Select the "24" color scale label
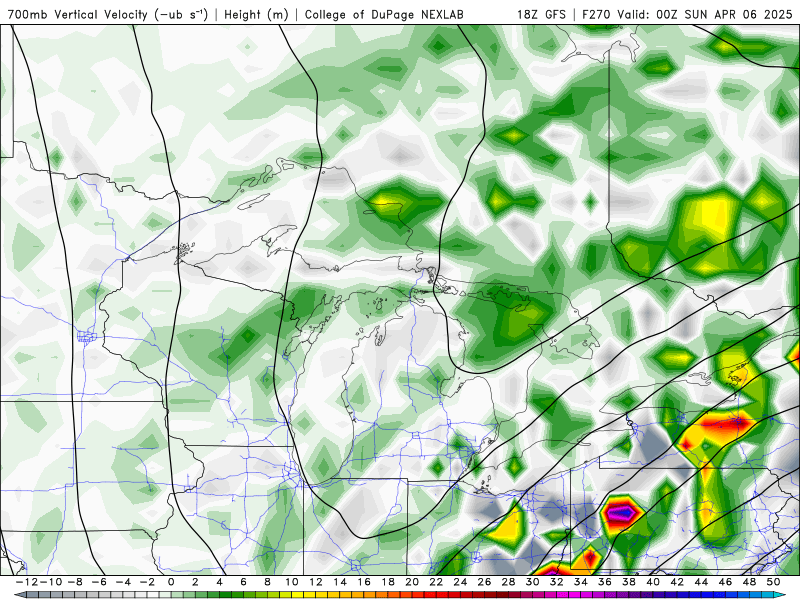This screenshot has width=800, height=600. [460, 582]
